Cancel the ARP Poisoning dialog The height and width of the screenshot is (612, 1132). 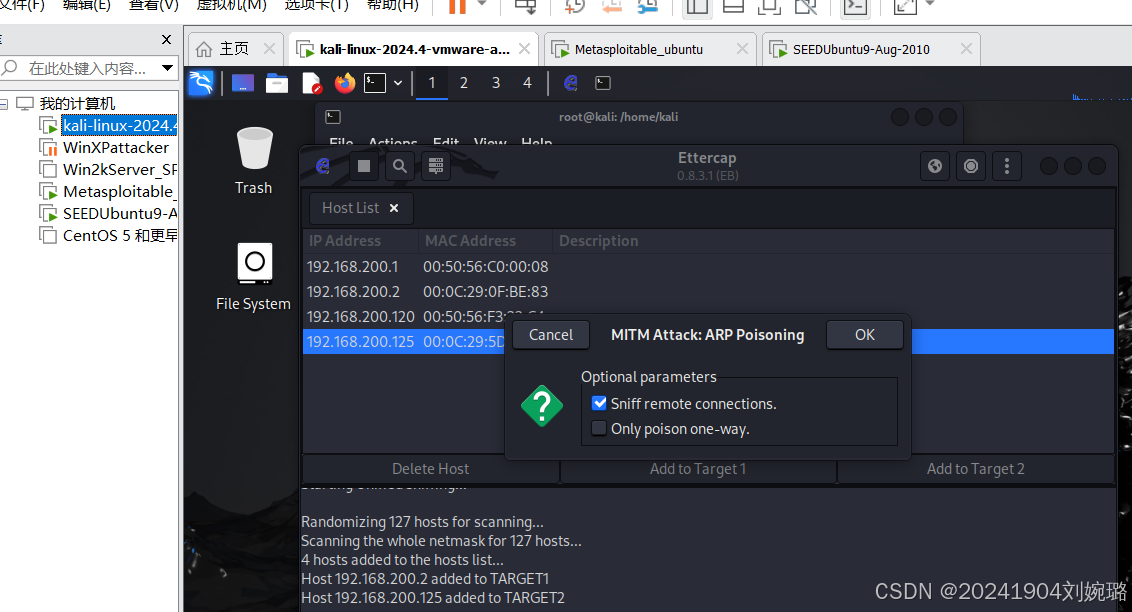coord(551,335)
